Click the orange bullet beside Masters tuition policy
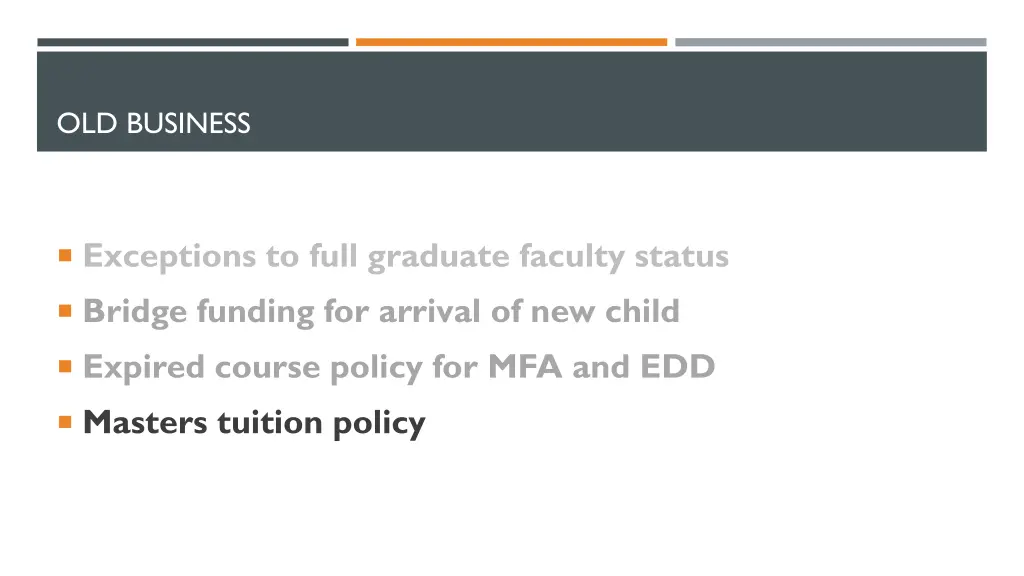 [65, 422]
